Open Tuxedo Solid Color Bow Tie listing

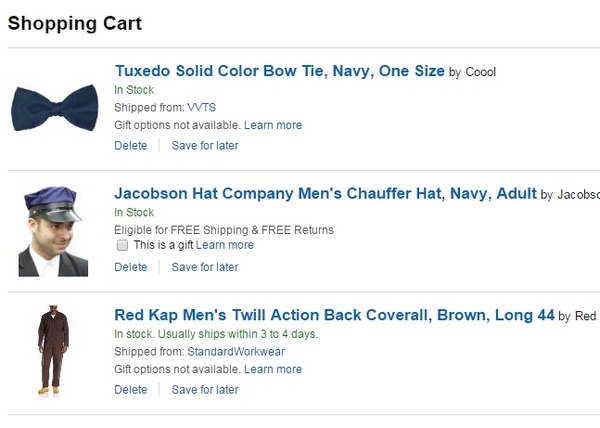280,71
